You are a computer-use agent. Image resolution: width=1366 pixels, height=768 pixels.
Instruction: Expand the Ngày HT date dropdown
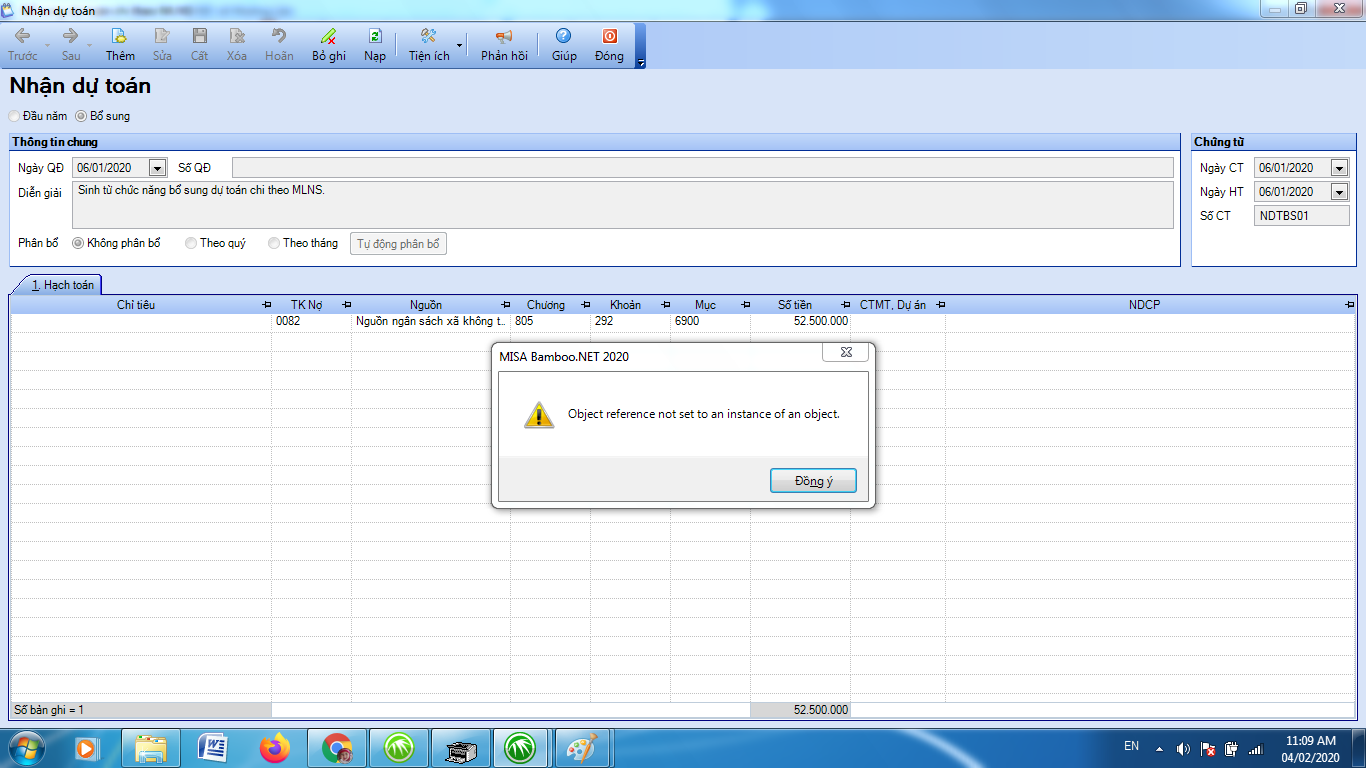coord(1339,192)
